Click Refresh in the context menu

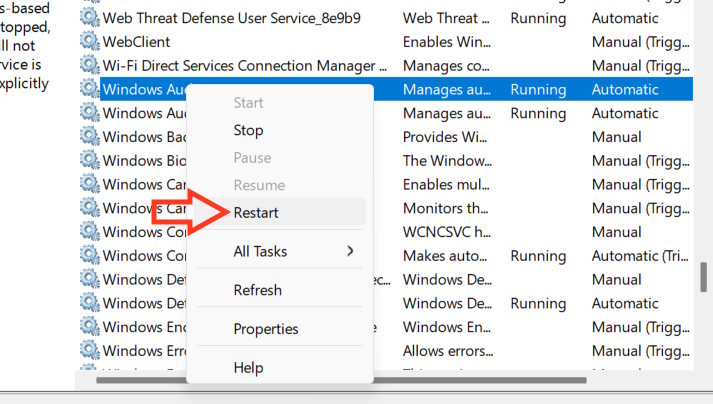click(257, 290)
